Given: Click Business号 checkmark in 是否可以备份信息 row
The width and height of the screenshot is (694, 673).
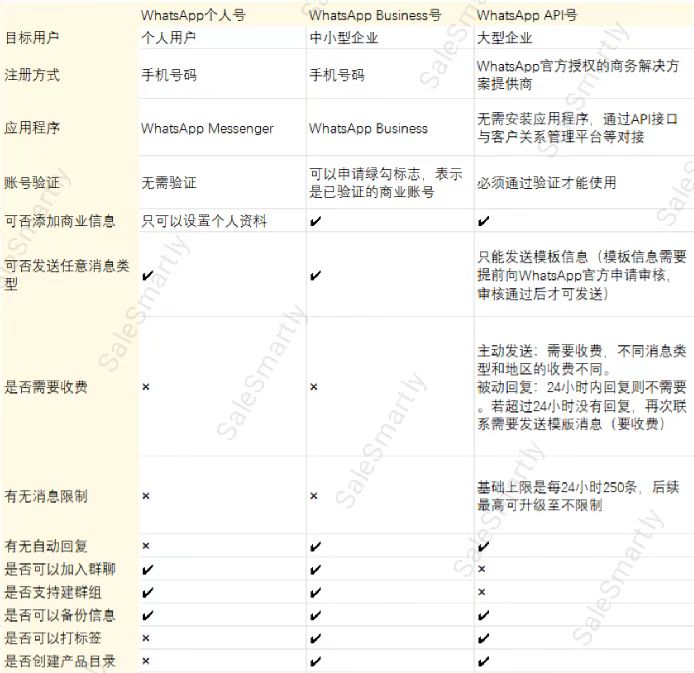Looking at the screenshot, I should point(316,615).
